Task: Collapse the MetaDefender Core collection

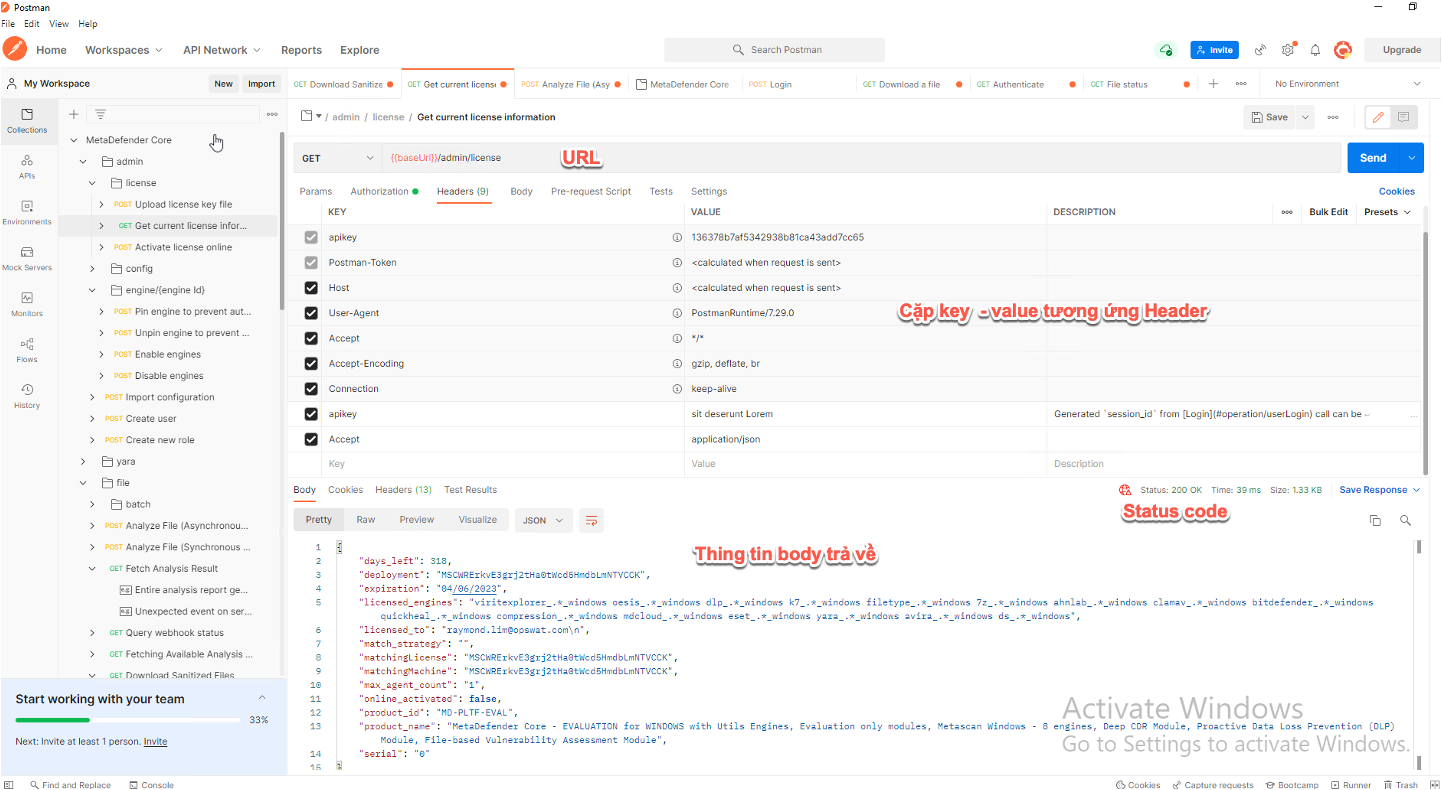Action: click(73, 139)
